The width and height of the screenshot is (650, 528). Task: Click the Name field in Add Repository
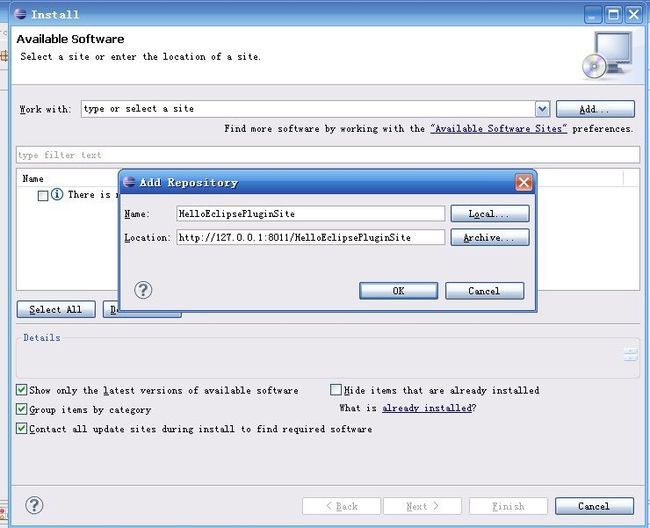click(x=310, y=213)
